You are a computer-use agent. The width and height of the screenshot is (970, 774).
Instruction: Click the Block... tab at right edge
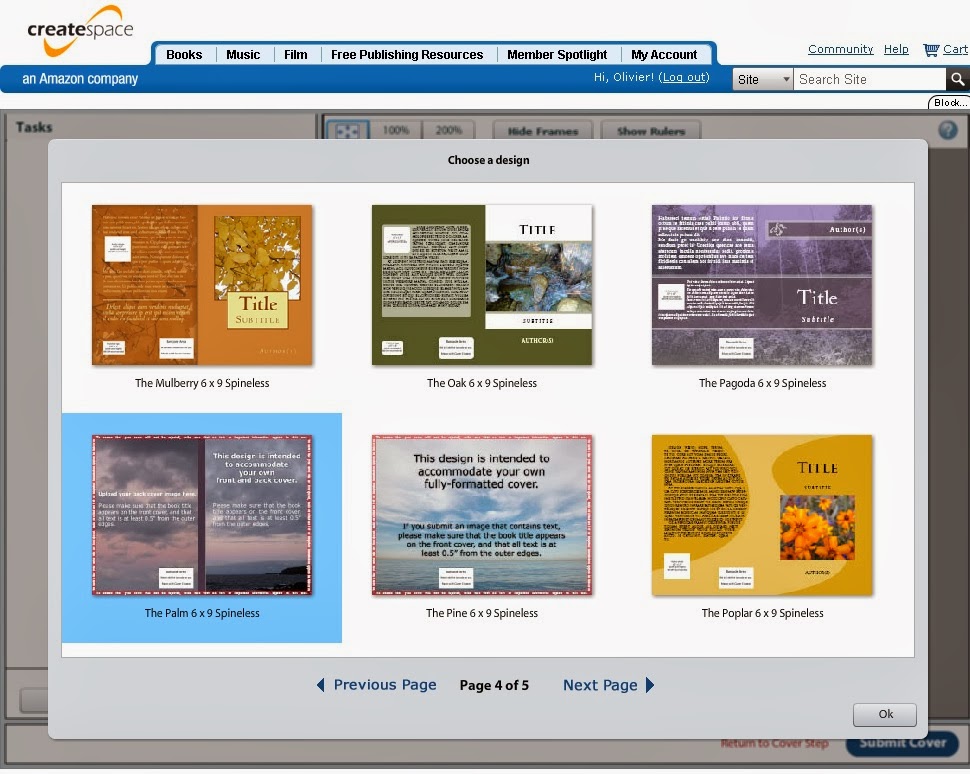pos(950,103)
